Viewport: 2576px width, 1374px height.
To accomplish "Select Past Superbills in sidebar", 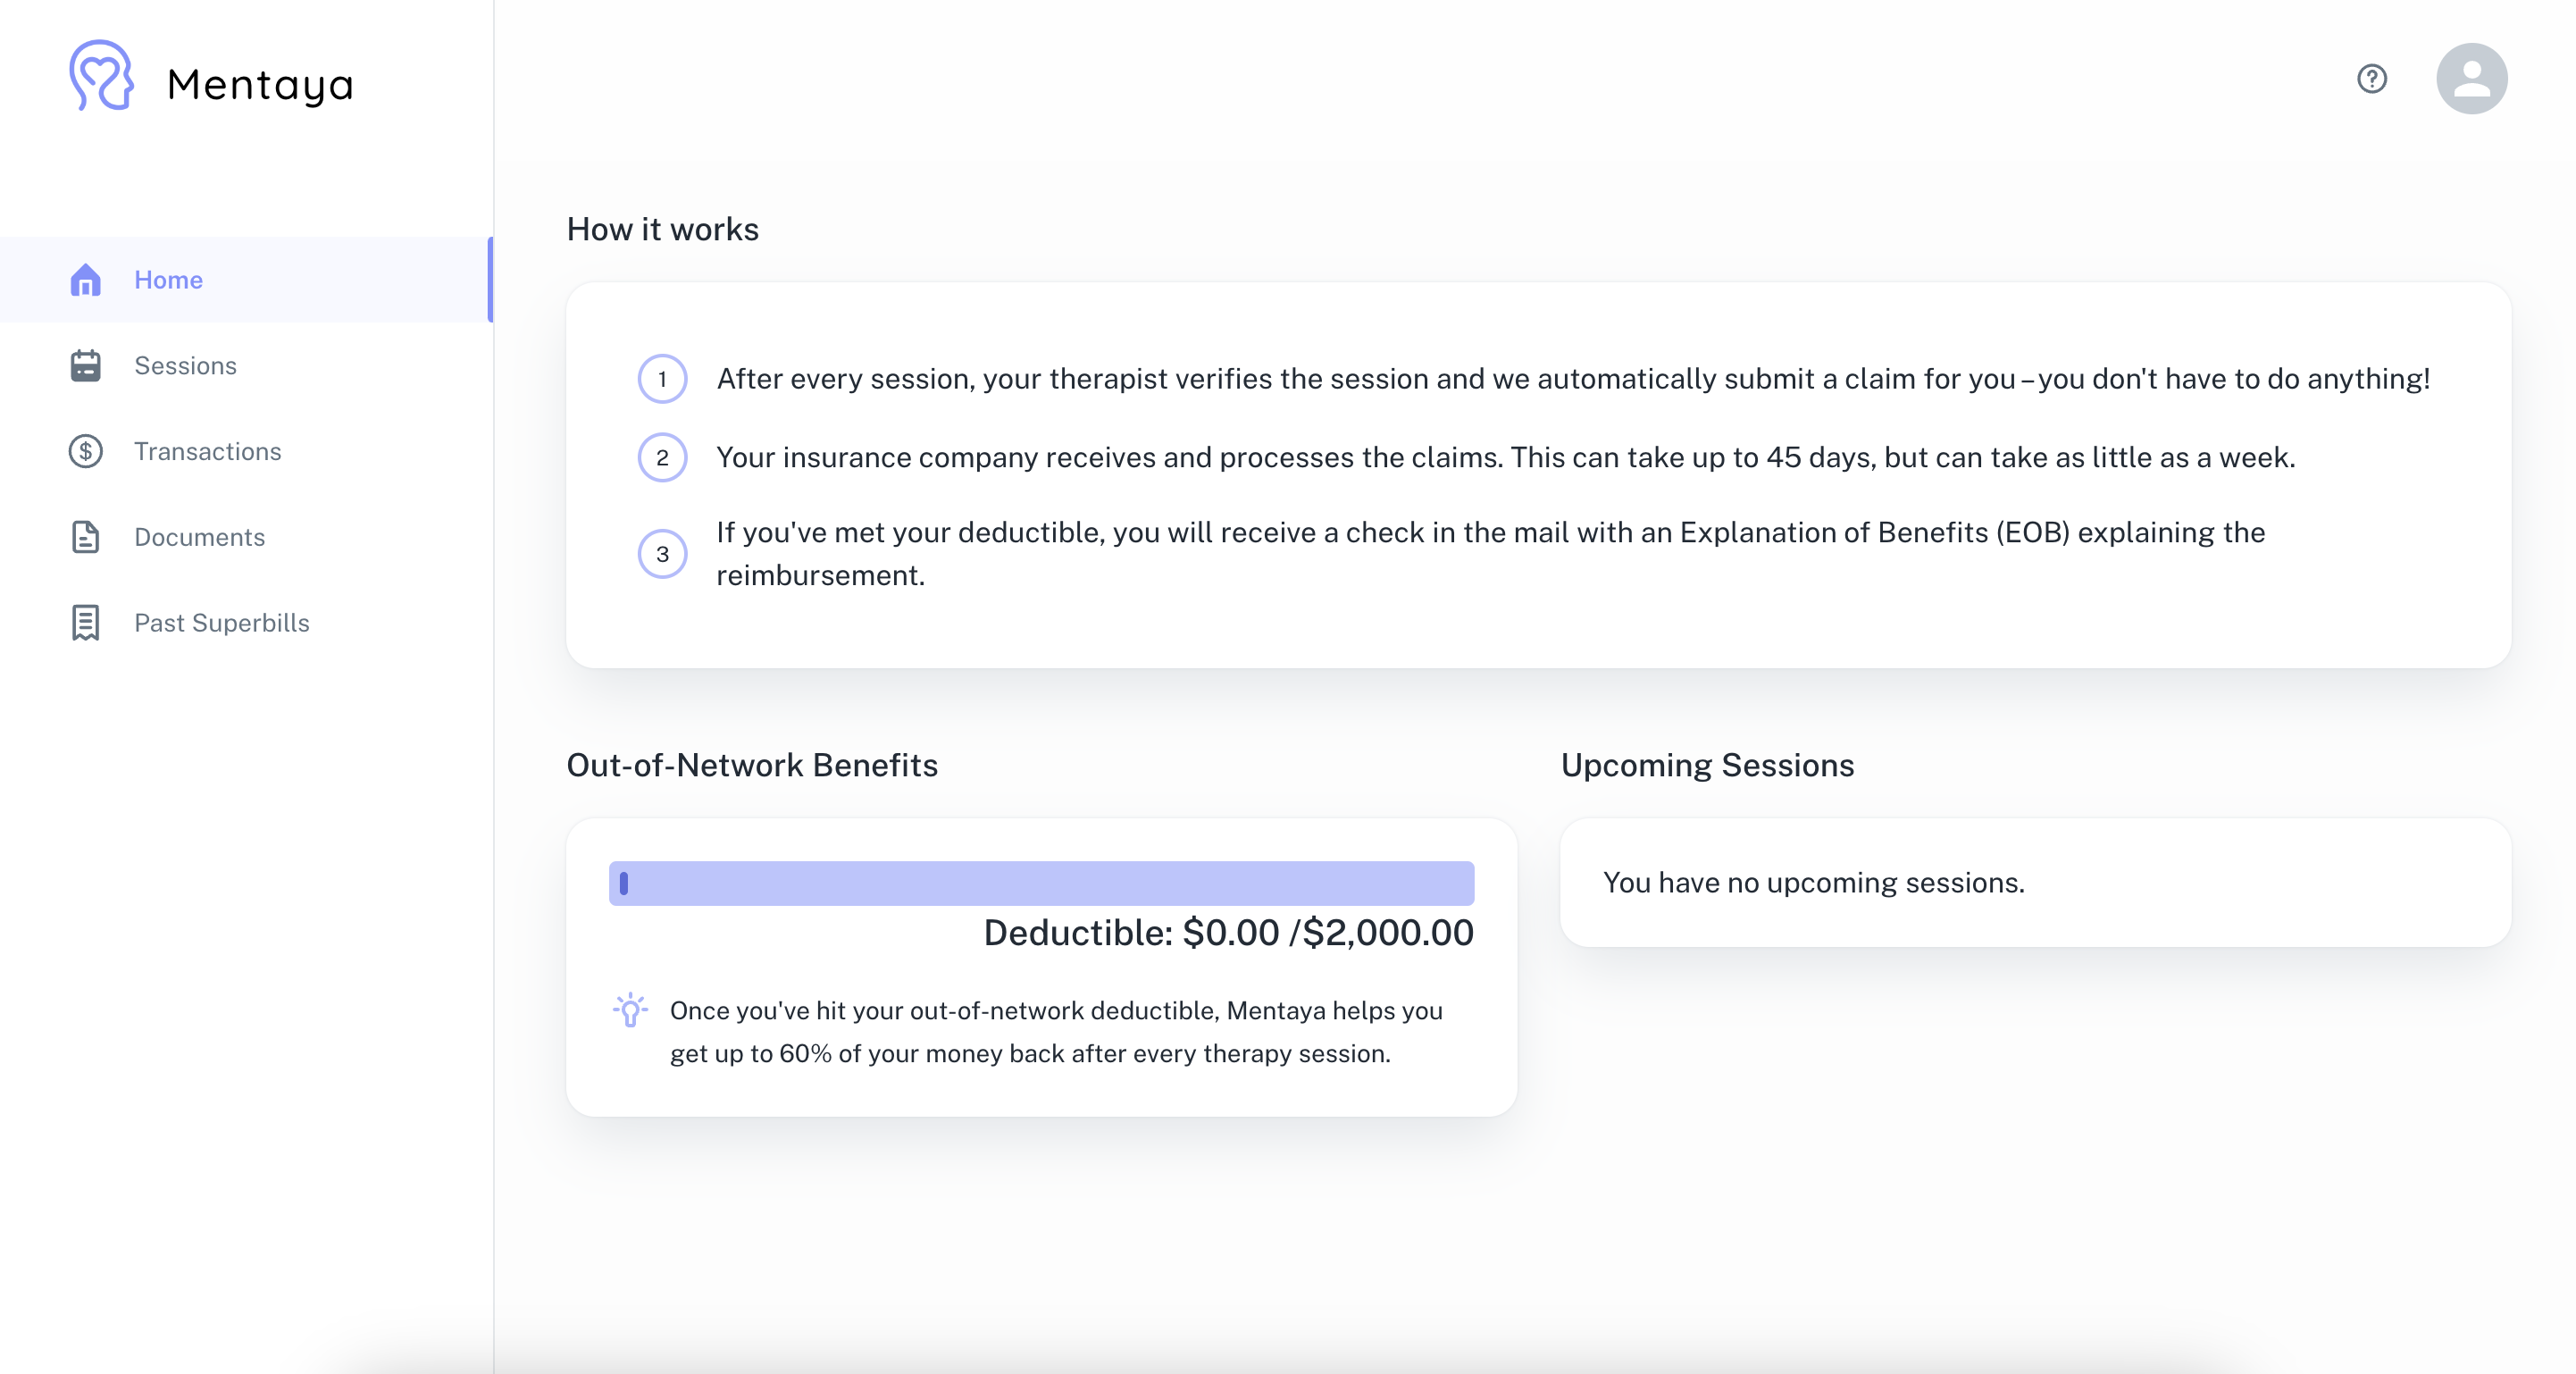I will (x=222, y=623).
